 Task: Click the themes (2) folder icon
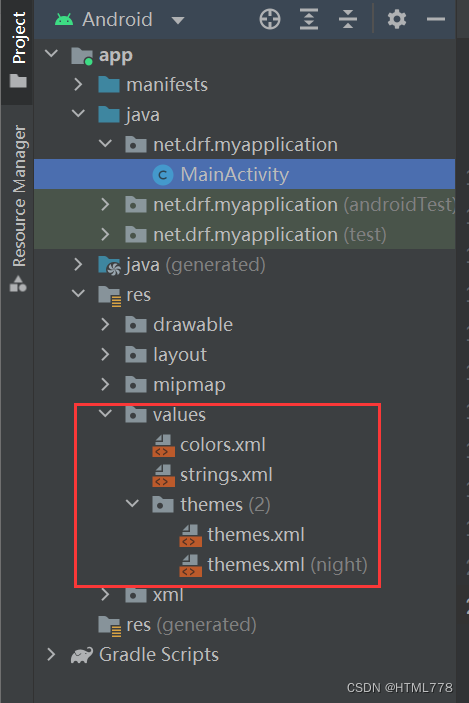(163, 505)
